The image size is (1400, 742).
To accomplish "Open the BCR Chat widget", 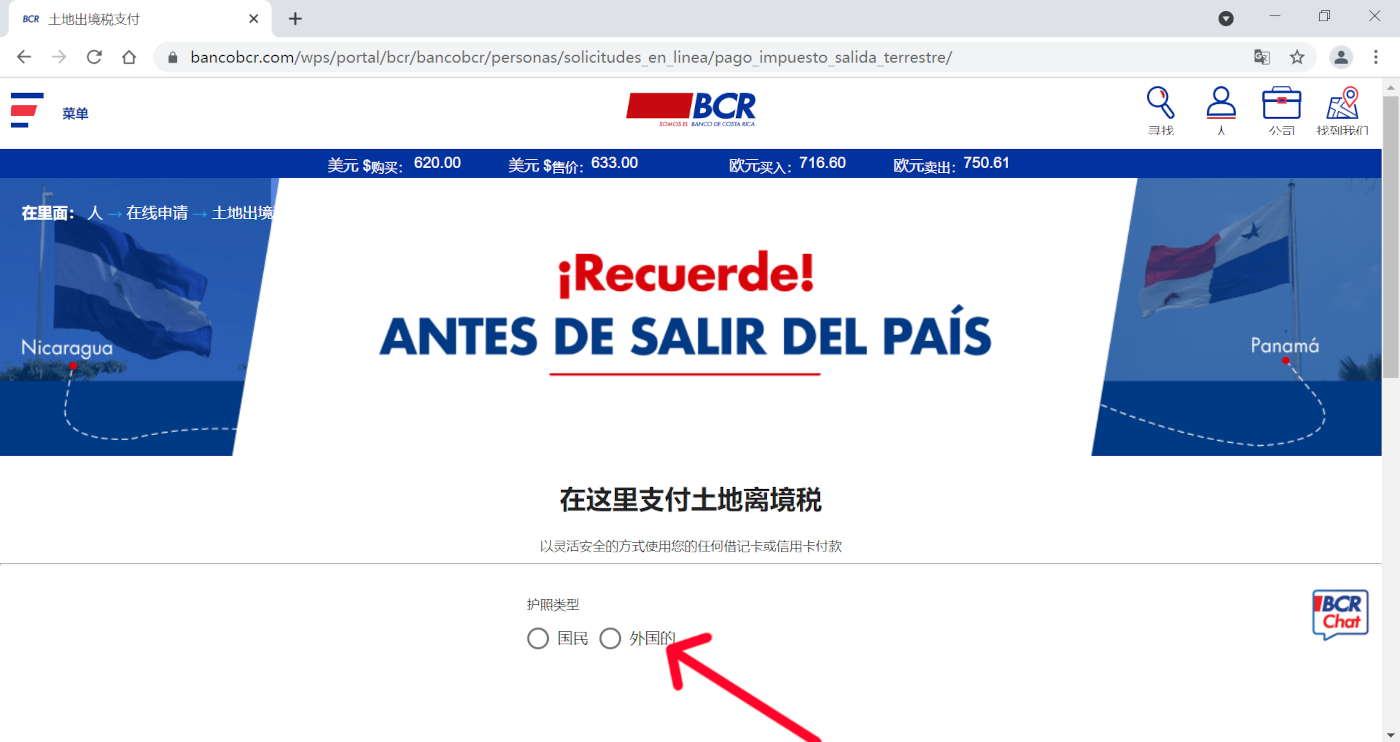I will (x=1340, y=614).
